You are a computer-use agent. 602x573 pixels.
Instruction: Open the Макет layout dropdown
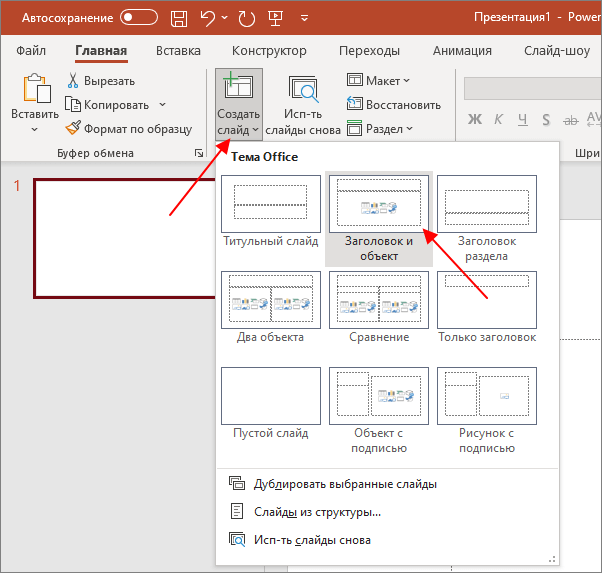[379, 81]
